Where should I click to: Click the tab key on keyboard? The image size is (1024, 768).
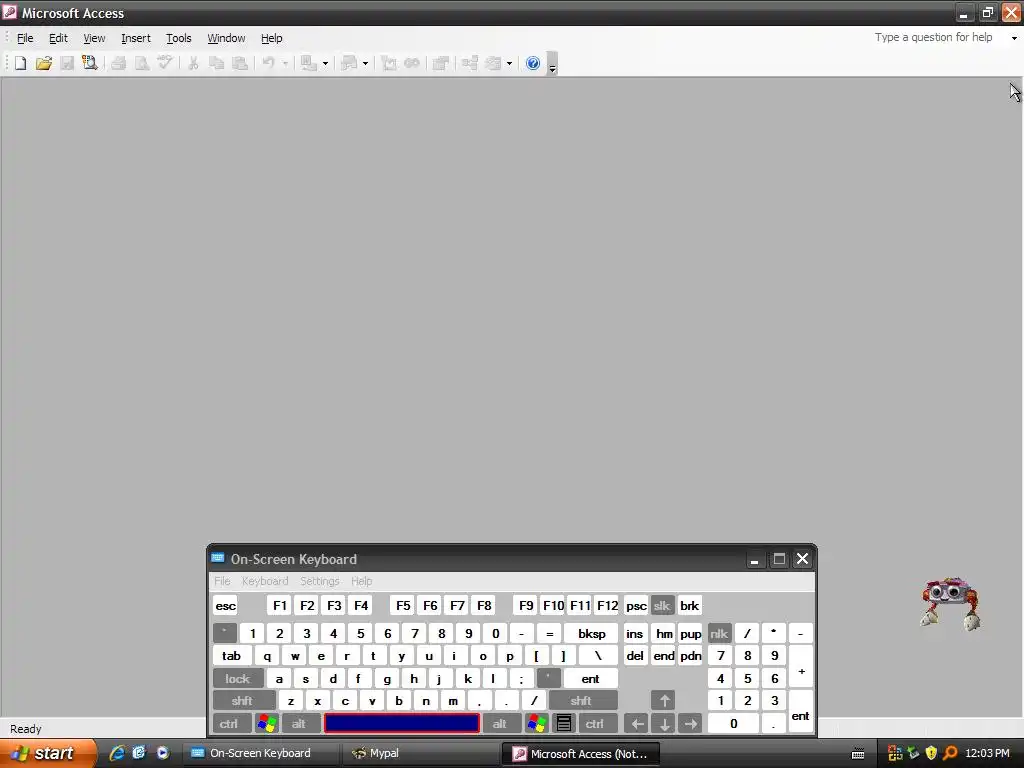(x=232, y=656)
